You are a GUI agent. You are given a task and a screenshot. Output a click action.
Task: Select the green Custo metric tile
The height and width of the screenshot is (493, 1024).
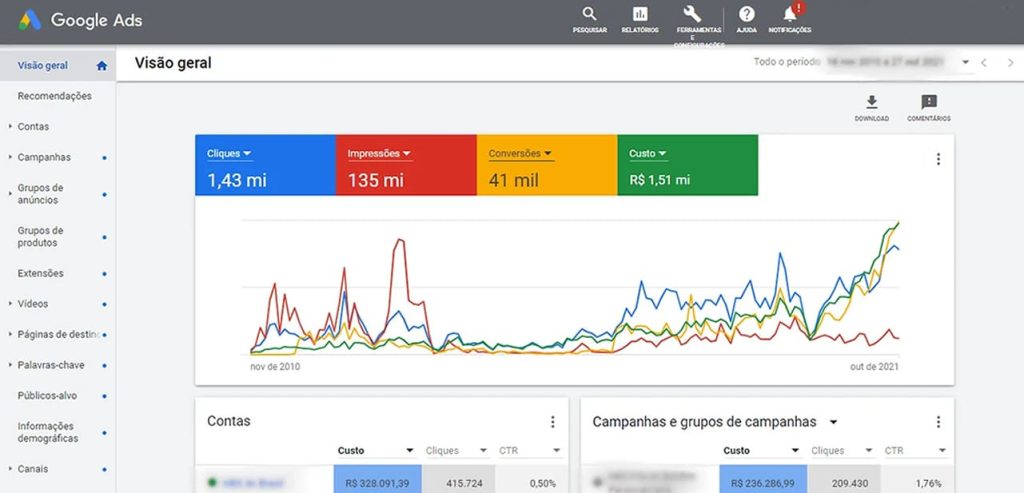pos(687,165)
